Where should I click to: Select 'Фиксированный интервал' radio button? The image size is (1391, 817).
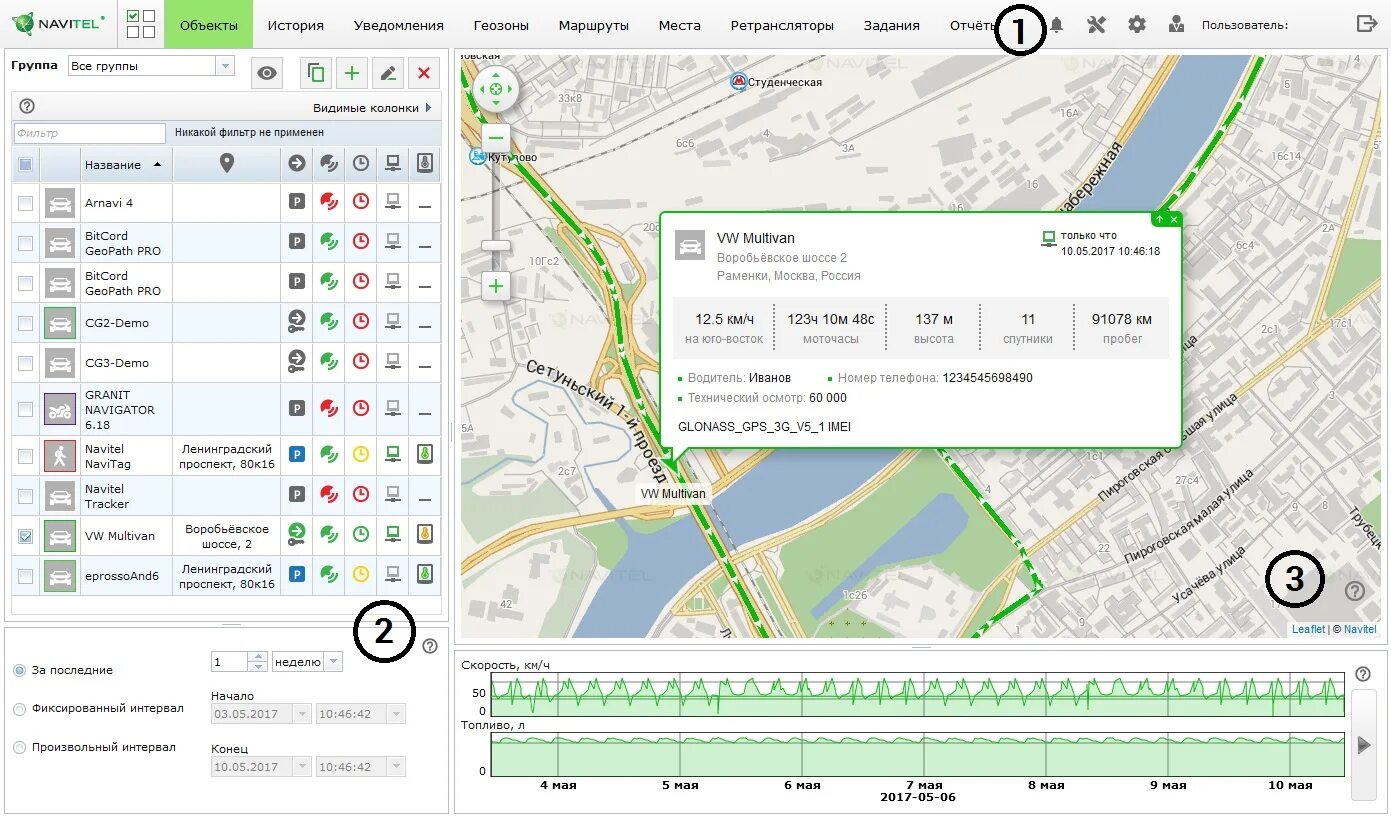(19, 709)
